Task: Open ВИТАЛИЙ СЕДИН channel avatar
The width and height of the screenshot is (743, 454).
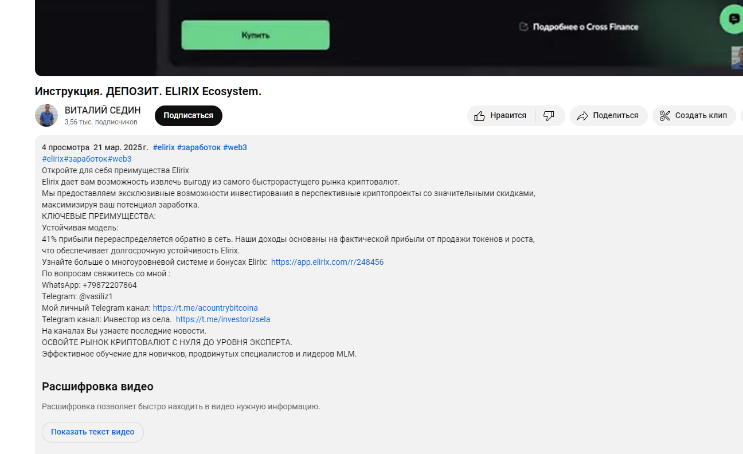Action: 46,115
